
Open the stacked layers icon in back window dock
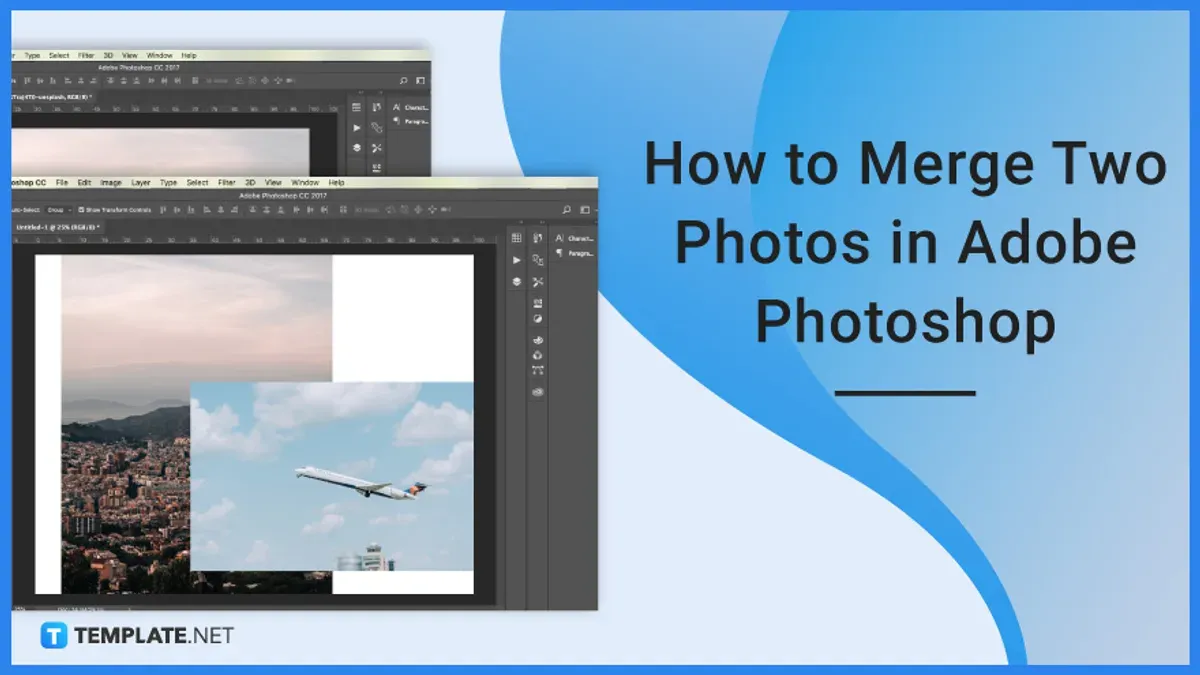point(356,147)
